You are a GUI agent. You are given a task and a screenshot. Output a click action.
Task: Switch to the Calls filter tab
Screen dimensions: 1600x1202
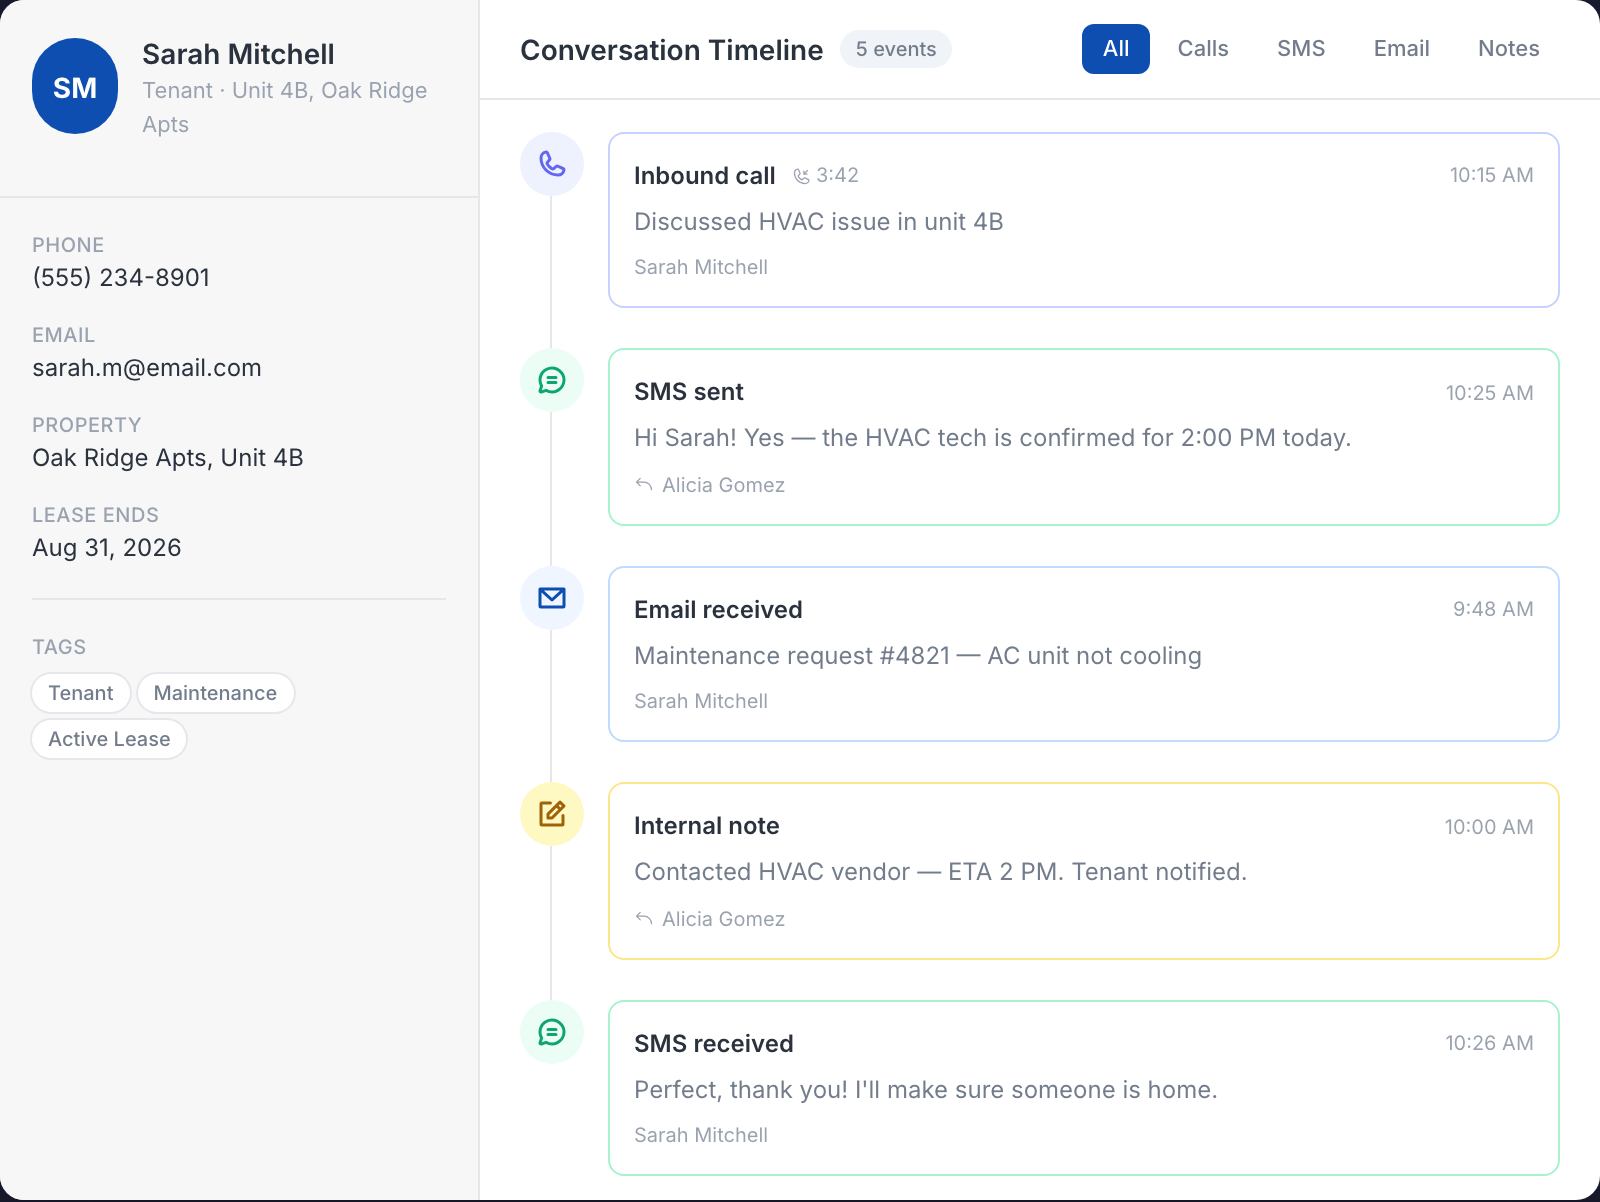point(1203,49)
